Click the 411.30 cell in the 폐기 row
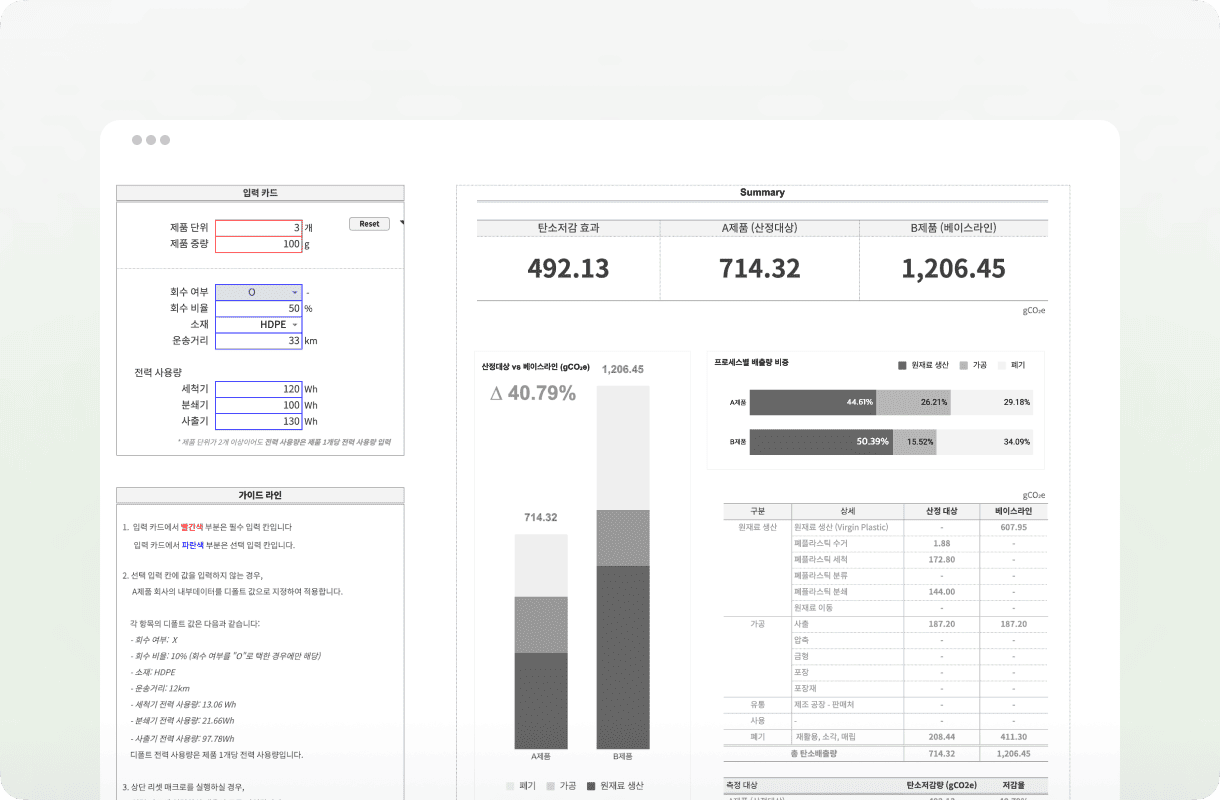 tap(1013, 736)
